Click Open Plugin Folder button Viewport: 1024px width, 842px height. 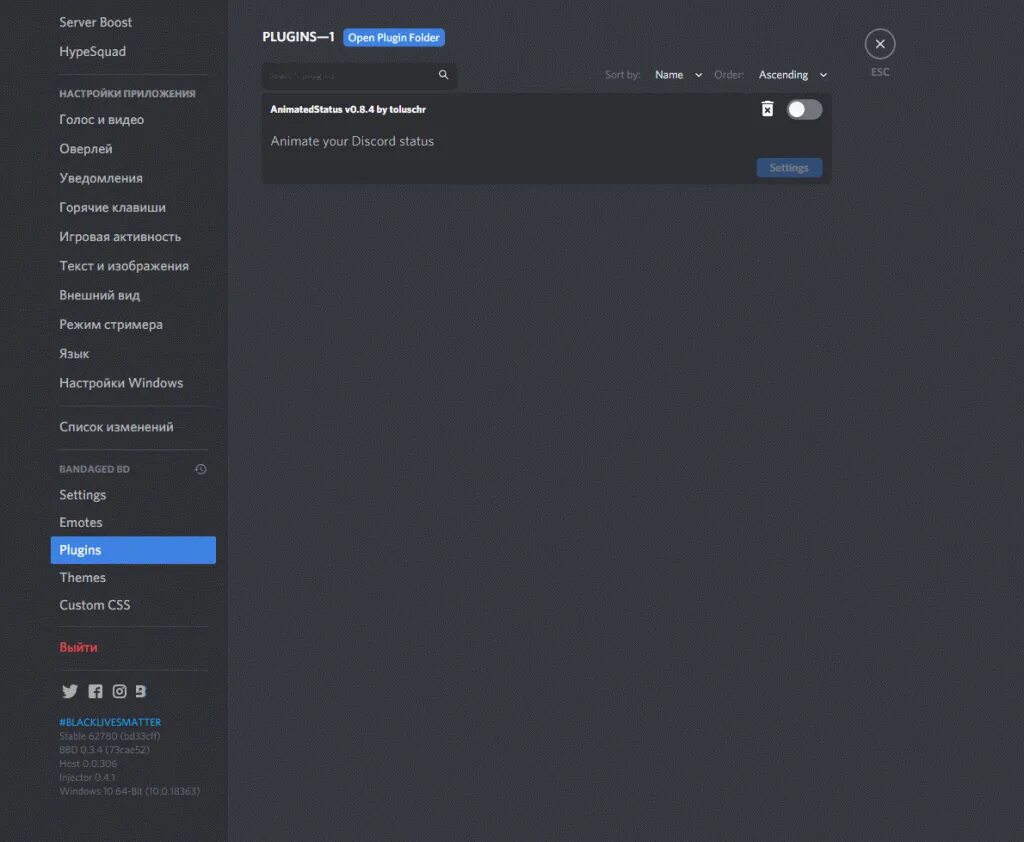(x=393, y=38)
